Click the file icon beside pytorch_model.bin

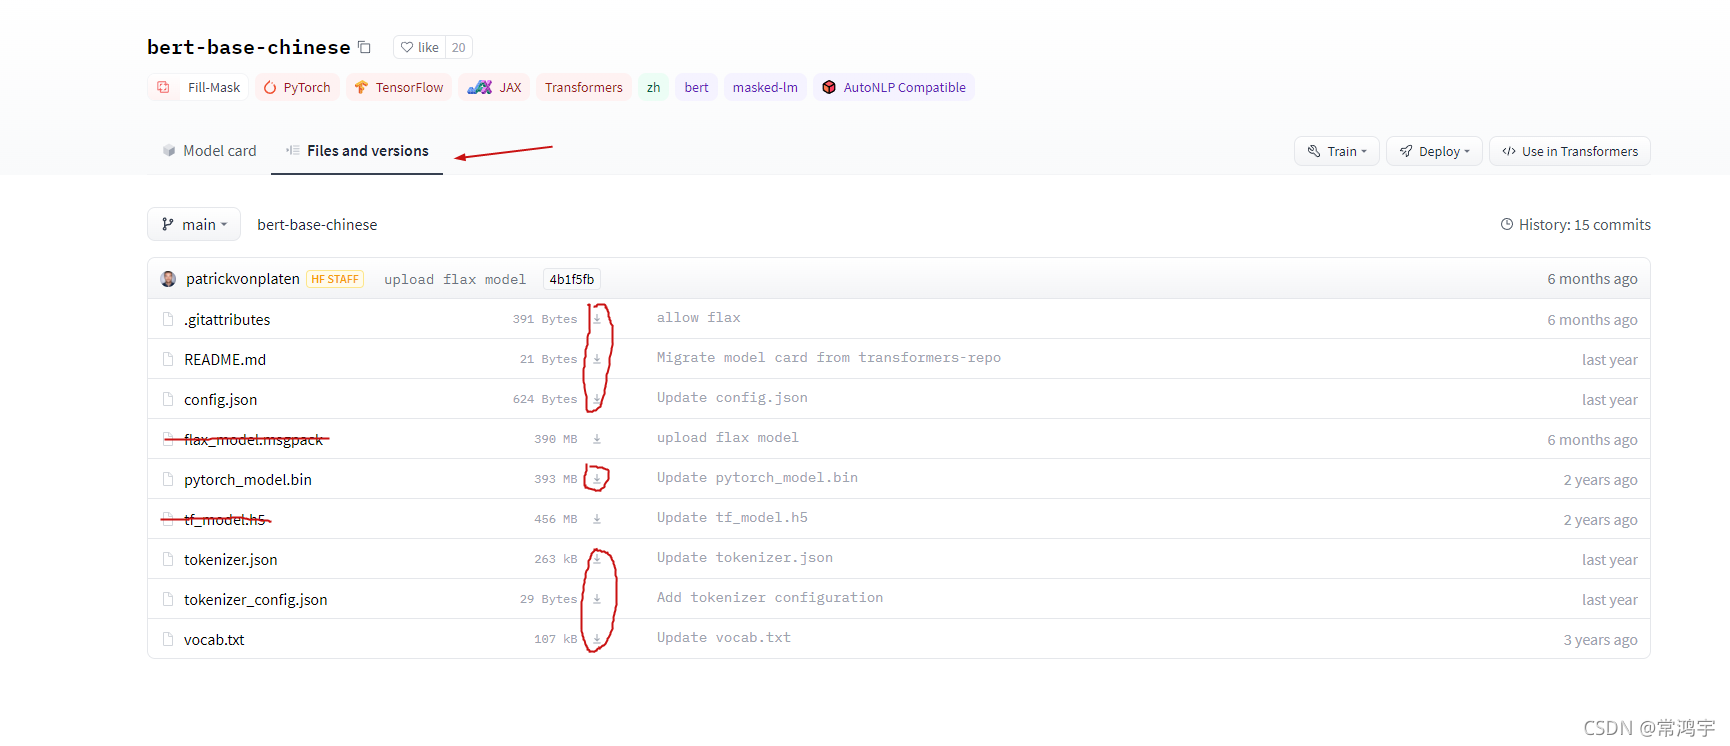[168, 479]
